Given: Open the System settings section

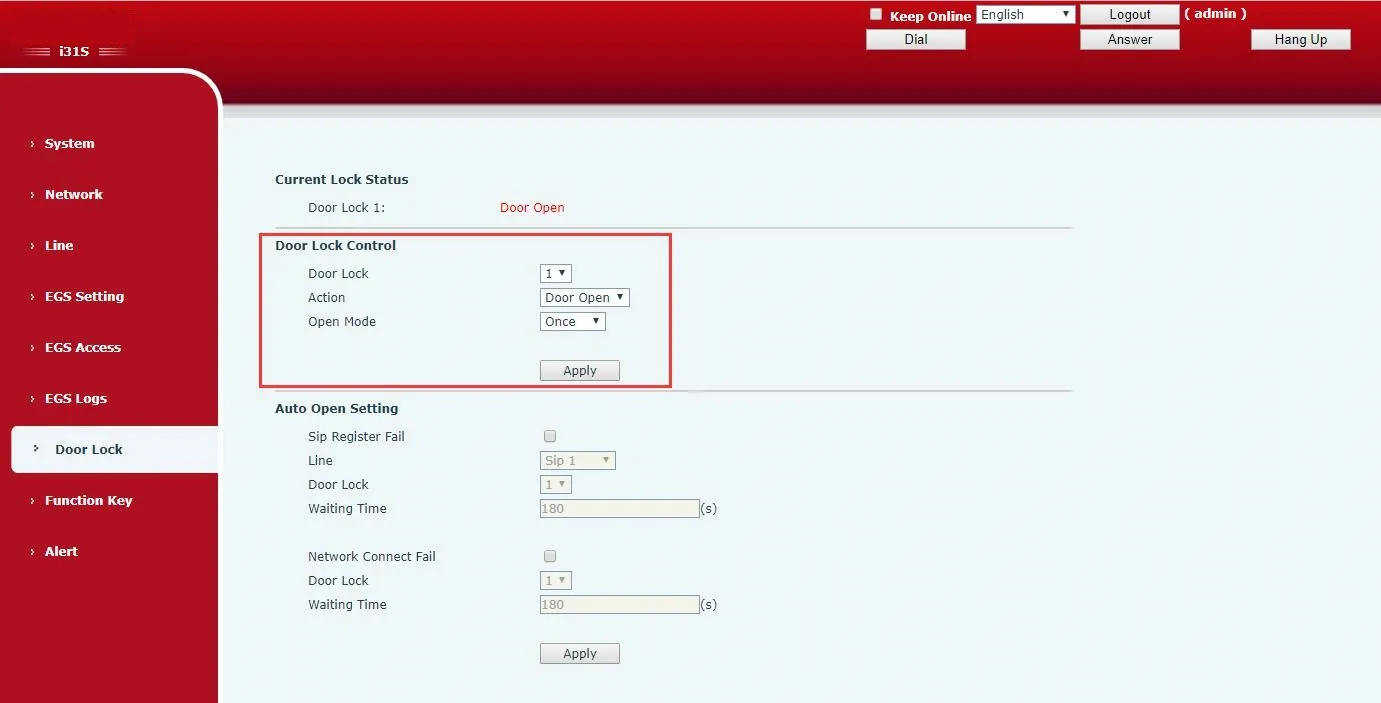Looking at the screenshot, I should click(x=69, y=143).
